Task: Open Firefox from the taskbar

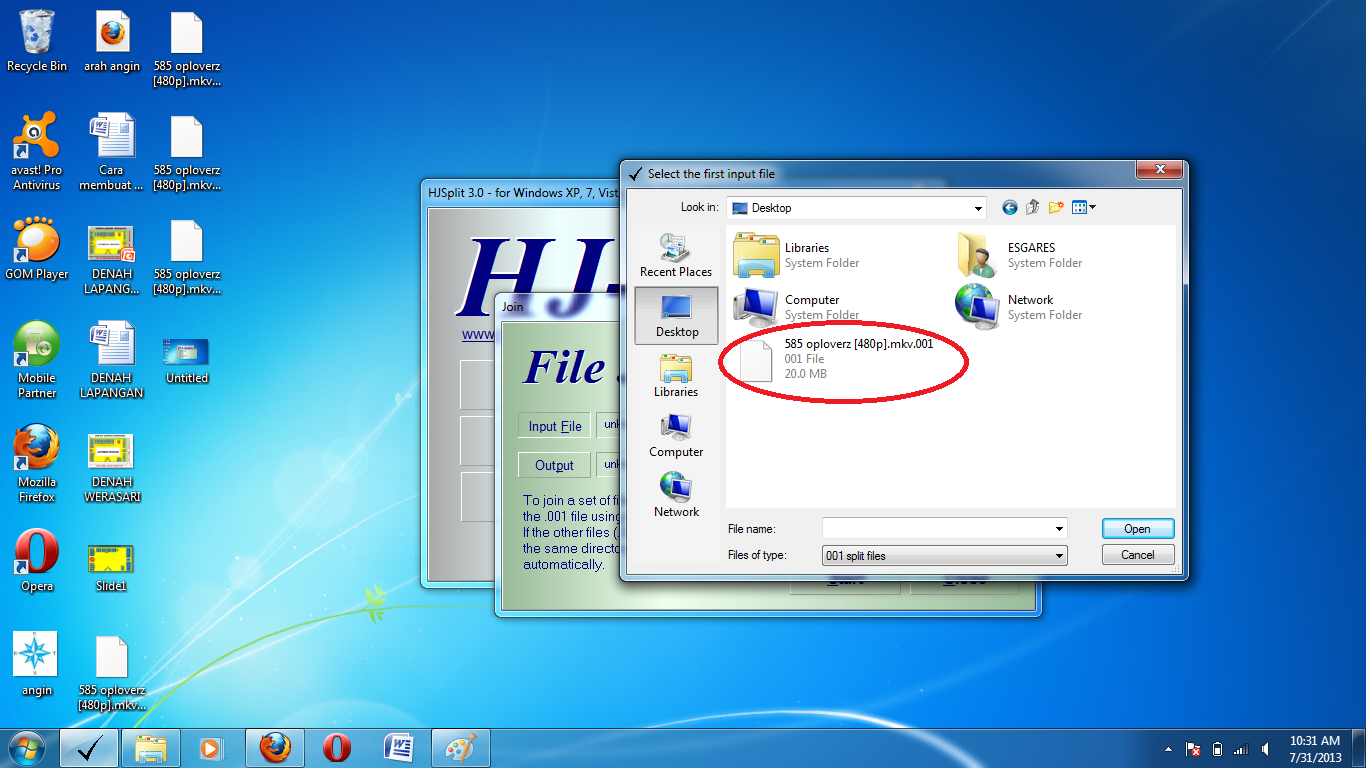Action: tap(275, 748)
